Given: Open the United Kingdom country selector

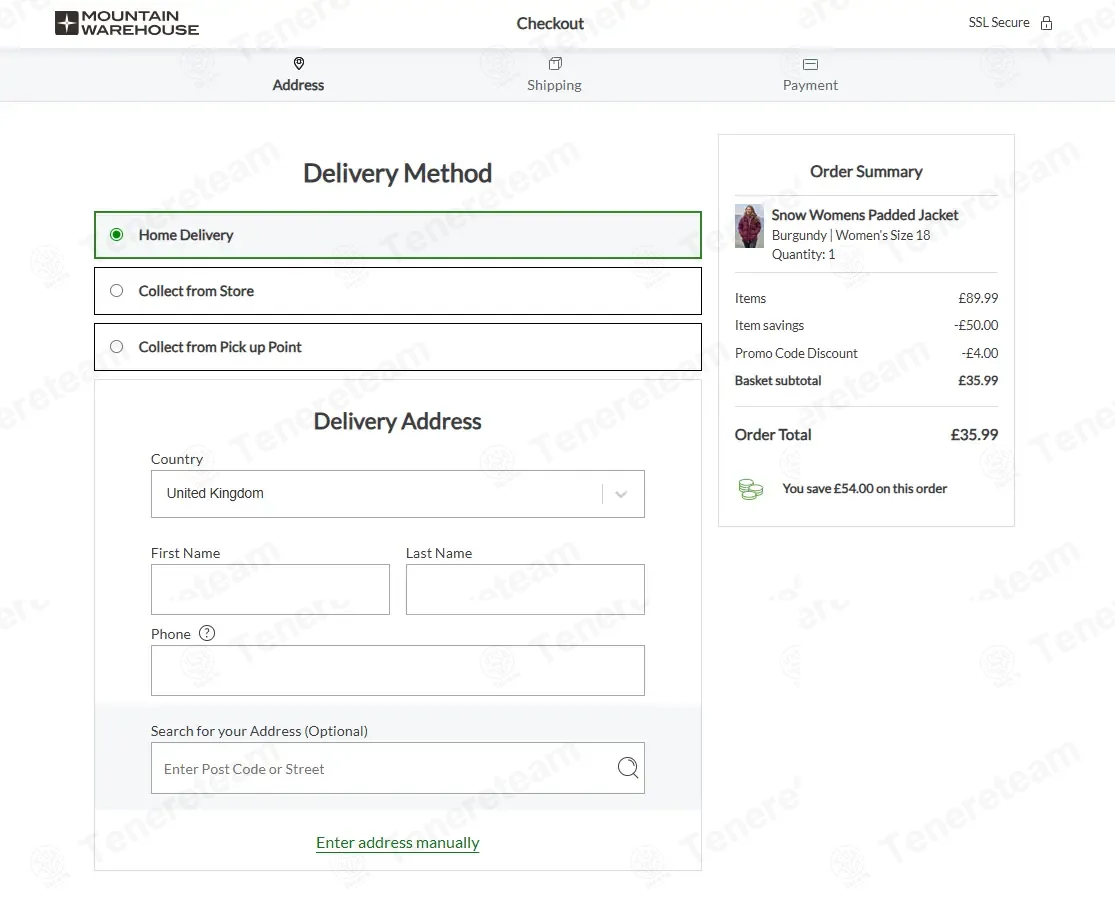Looking at the screenshot, I should click(x=380, y=494).
